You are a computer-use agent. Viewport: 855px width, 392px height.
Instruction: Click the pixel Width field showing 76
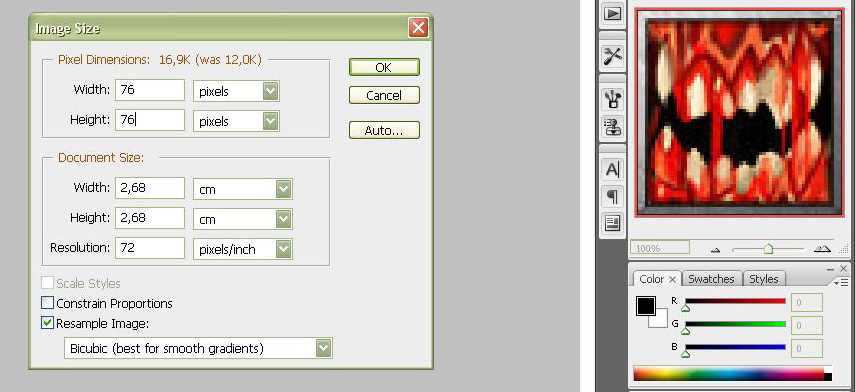150,90
